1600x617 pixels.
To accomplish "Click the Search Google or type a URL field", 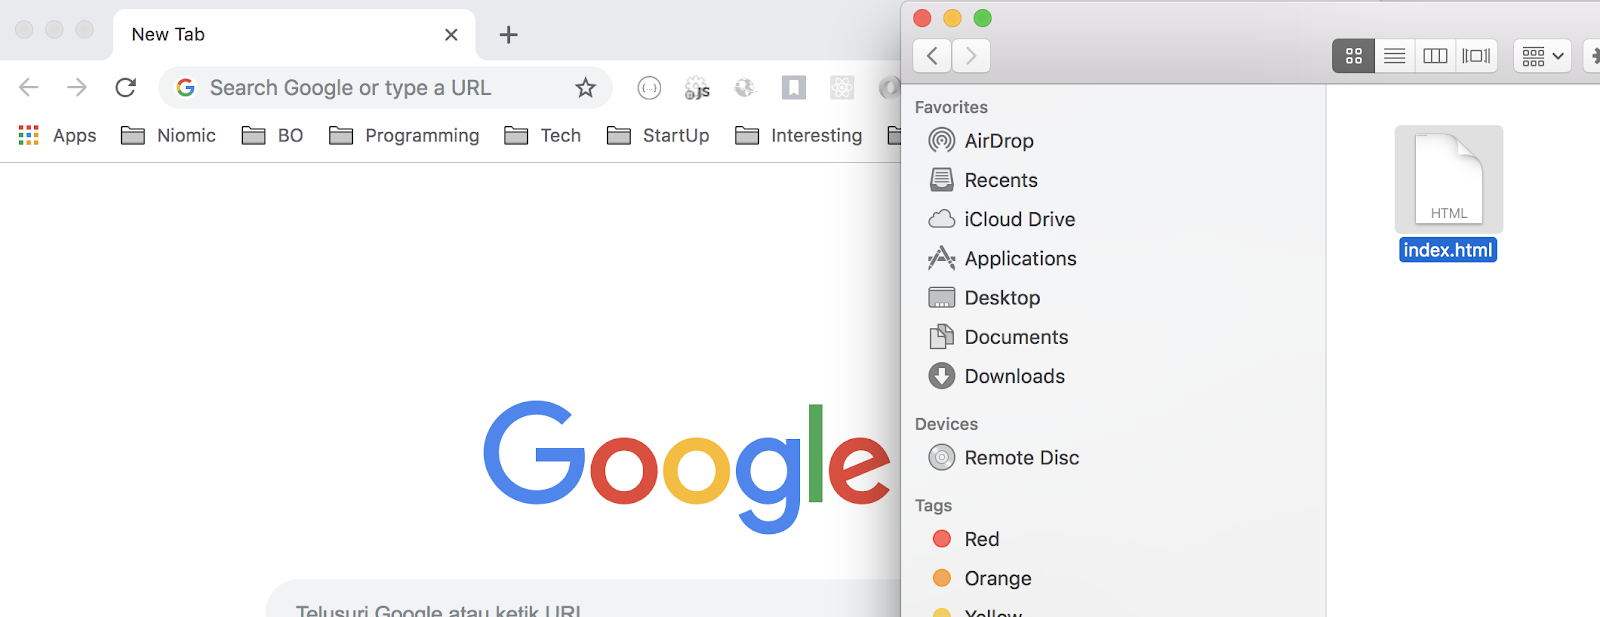I will point(385,88).
